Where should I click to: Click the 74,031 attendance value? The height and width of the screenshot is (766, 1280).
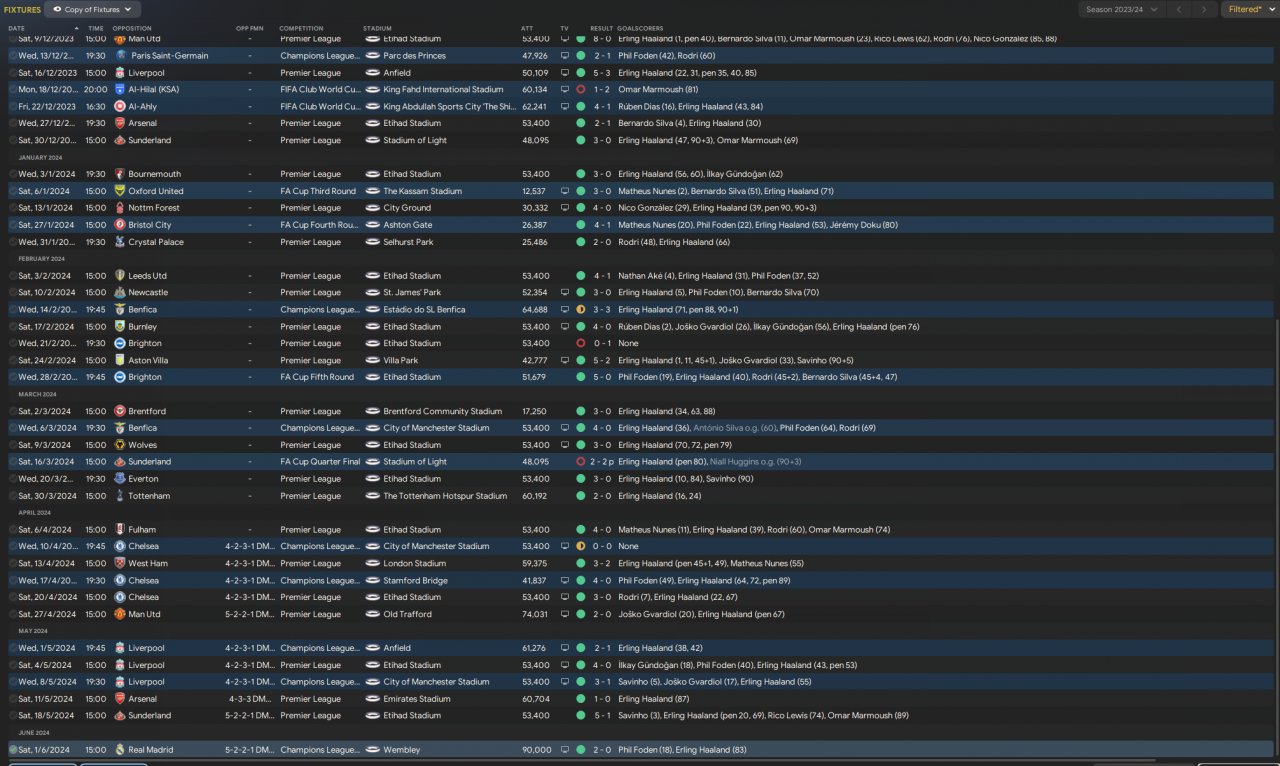pyautogui.click(x=536, y=614)
